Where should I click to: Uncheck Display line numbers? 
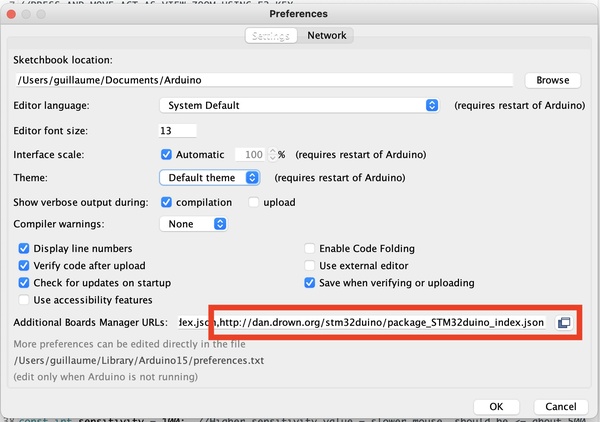(x=24, y=248)
